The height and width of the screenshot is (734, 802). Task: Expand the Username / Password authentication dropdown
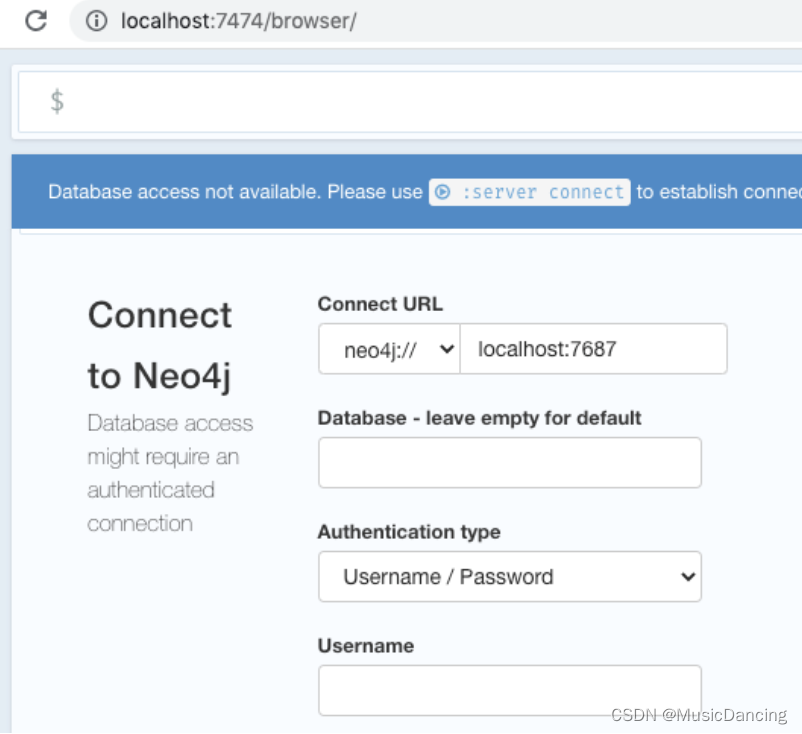point(510,576)
